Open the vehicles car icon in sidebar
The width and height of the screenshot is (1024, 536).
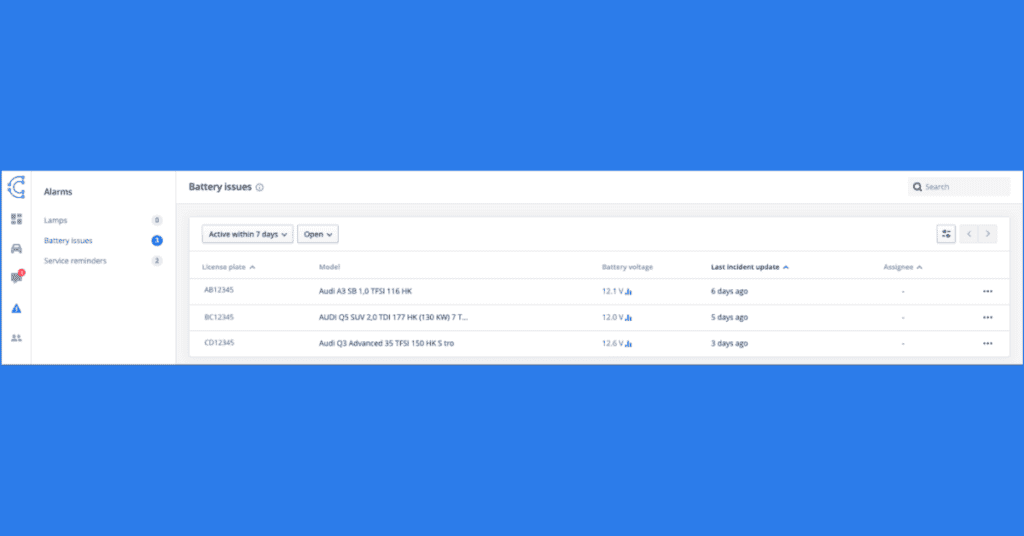[16, 249]
